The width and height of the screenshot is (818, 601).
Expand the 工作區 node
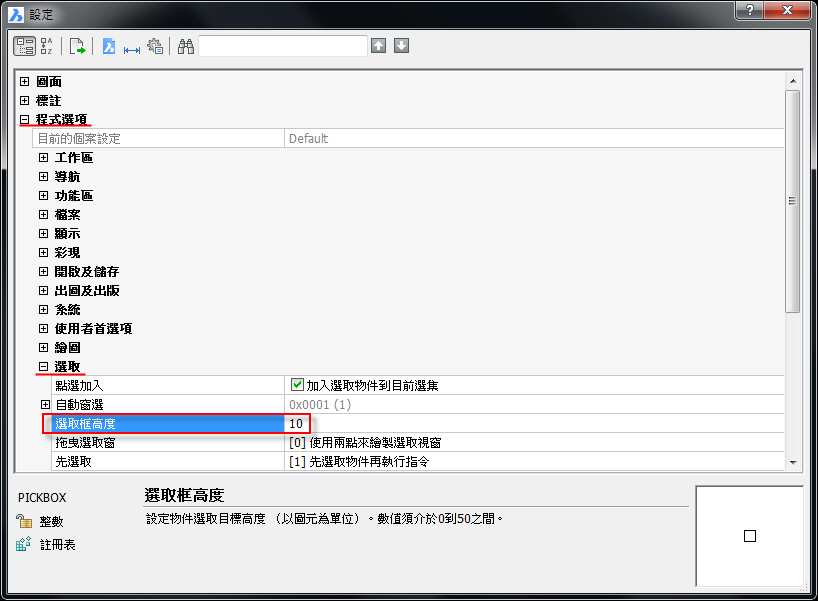pyautogui.click(x=43, y=158)
